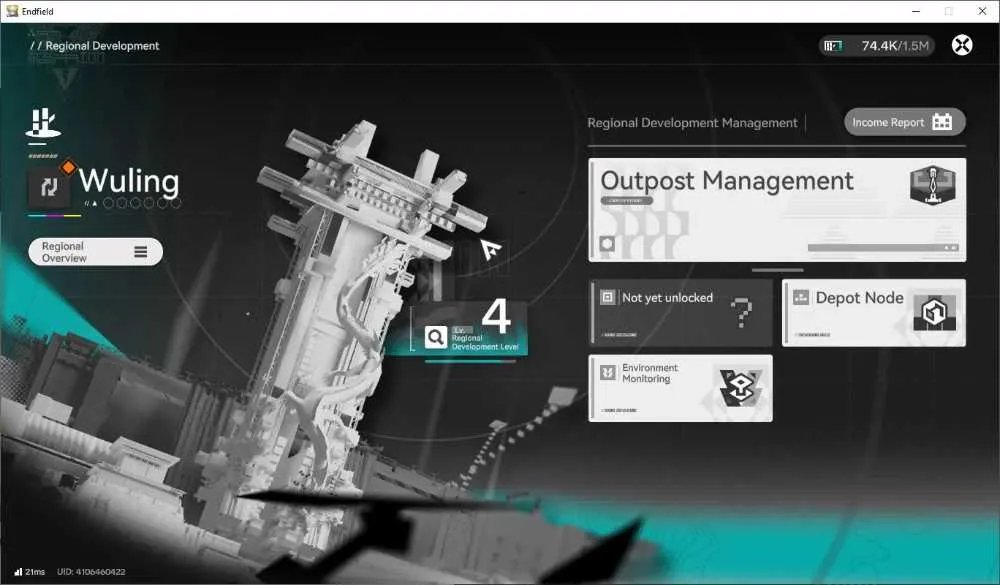The height and width of the screenshot is (585, 1000).
Task: Click the small icon left of Environment Monitoring label
Action: point(608,372)
